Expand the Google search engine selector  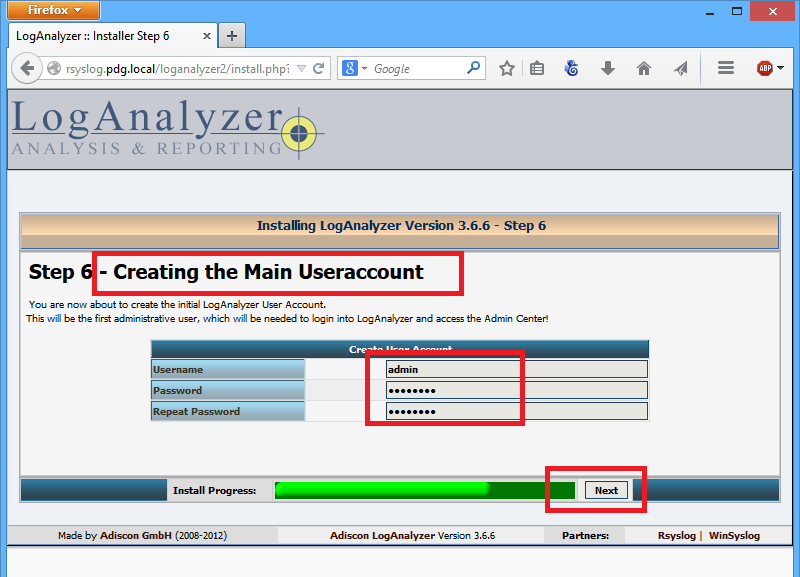click(355, 69)
